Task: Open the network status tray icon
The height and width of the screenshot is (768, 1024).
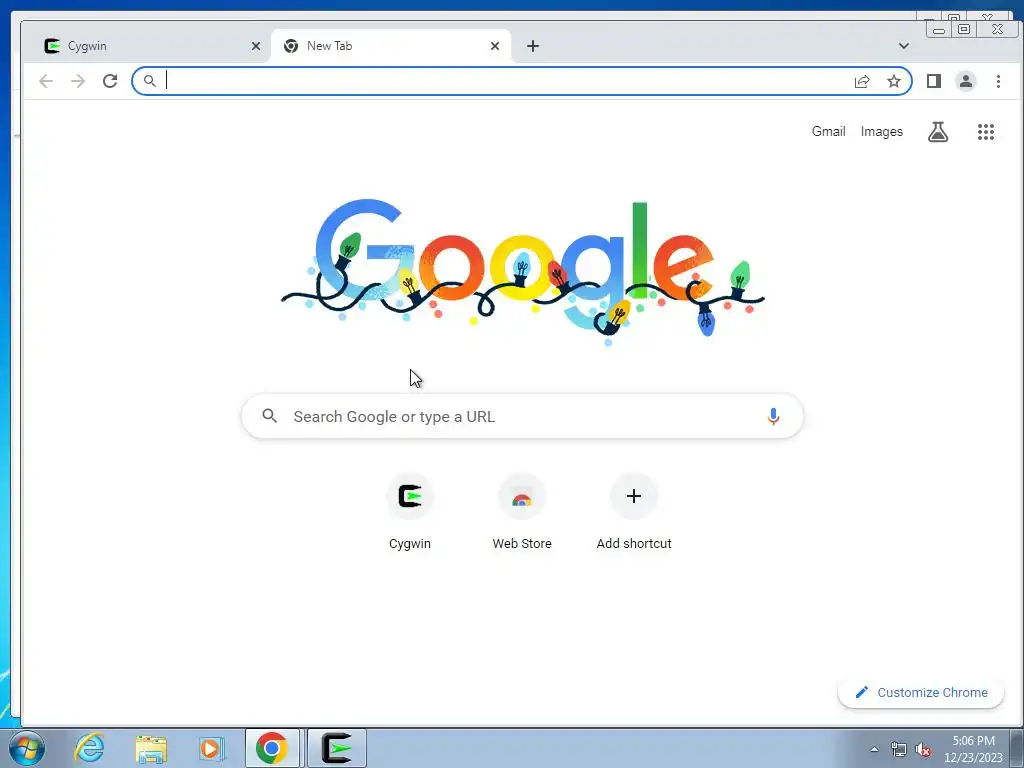Action: (899, 750)
